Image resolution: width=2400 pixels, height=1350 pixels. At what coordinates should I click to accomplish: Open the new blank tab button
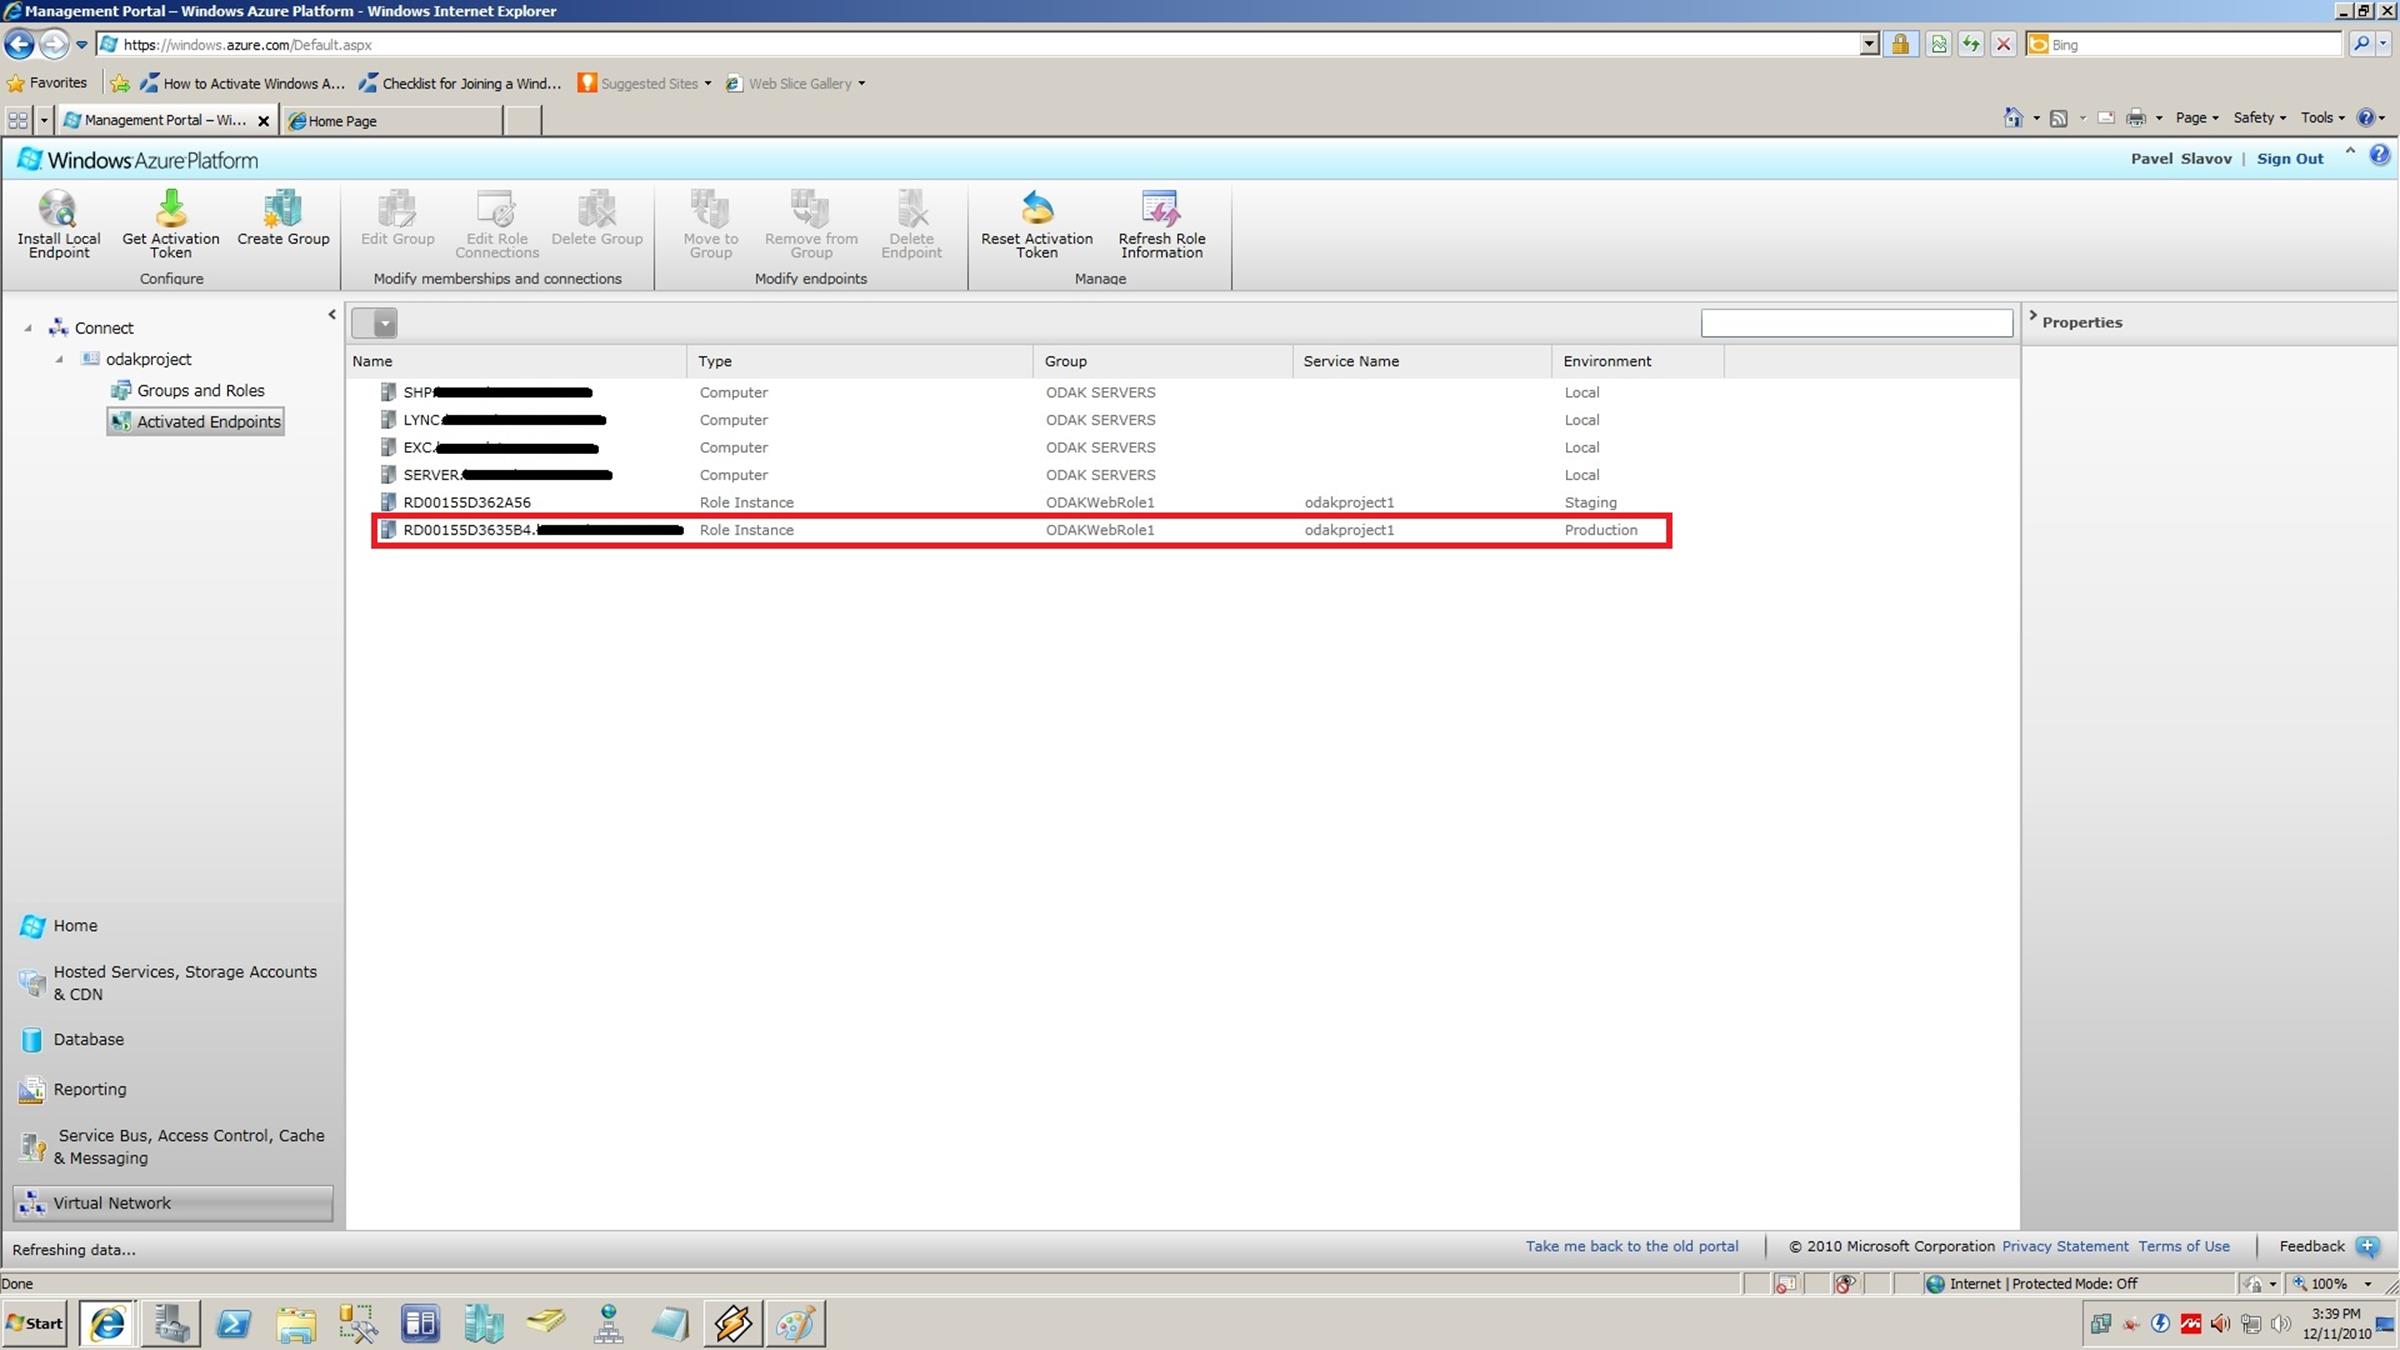point(522,120)
